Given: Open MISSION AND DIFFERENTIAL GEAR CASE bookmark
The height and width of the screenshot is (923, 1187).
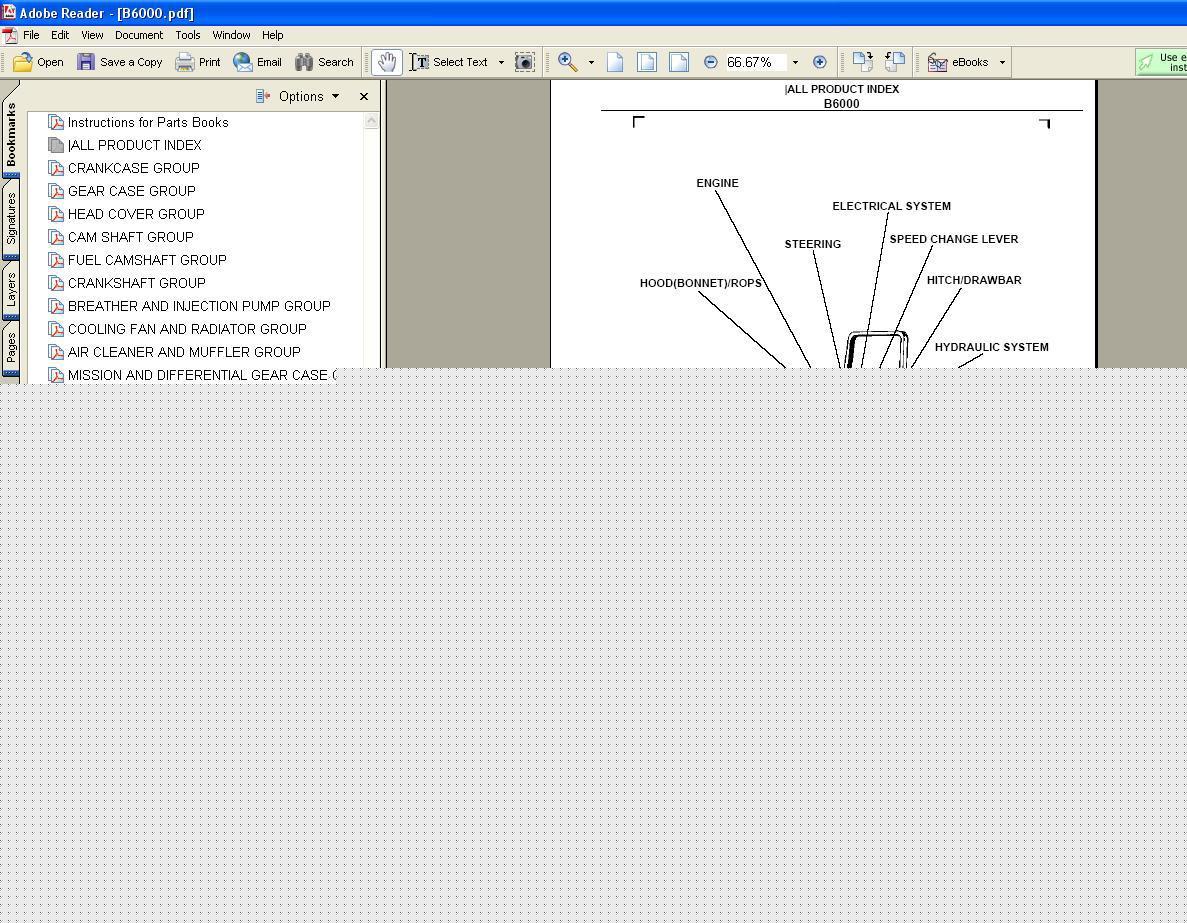Looking at the screenshot, I should (x=202, y=376).
